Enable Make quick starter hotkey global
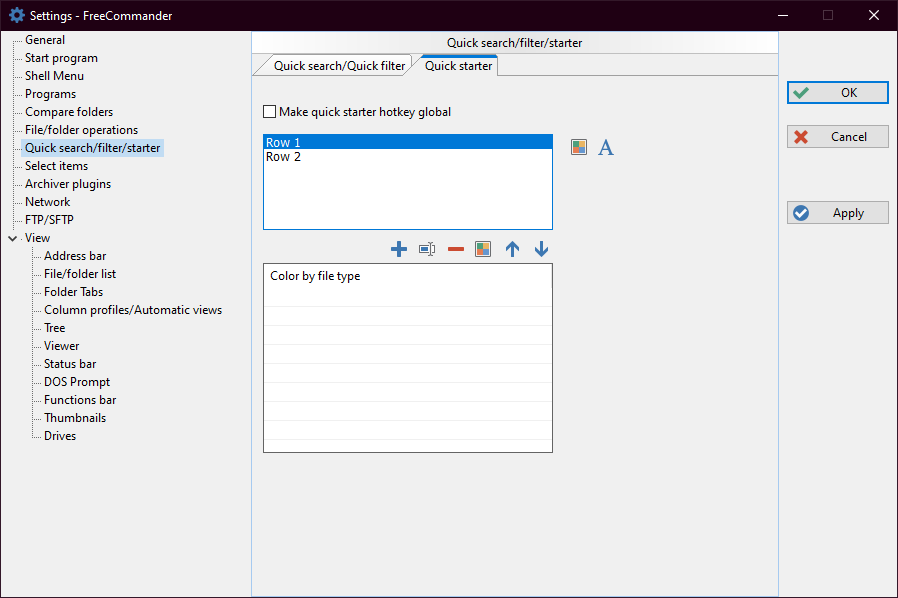 [x=270, y=112]
